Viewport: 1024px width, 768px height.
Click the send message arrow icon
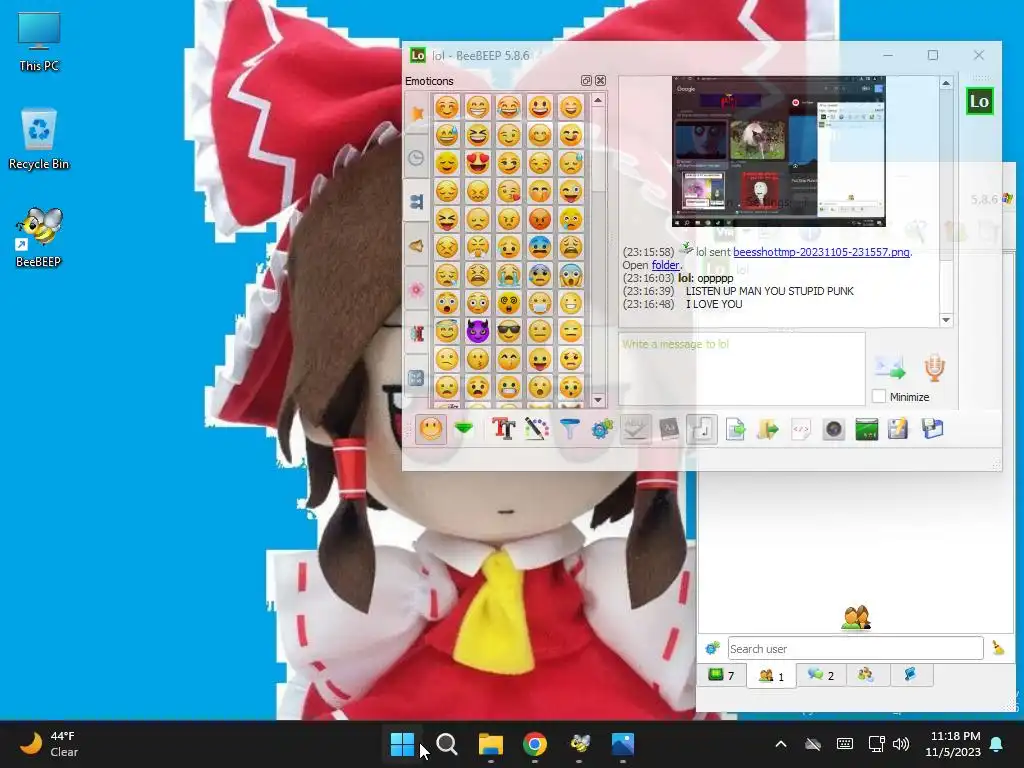[890, 367]
